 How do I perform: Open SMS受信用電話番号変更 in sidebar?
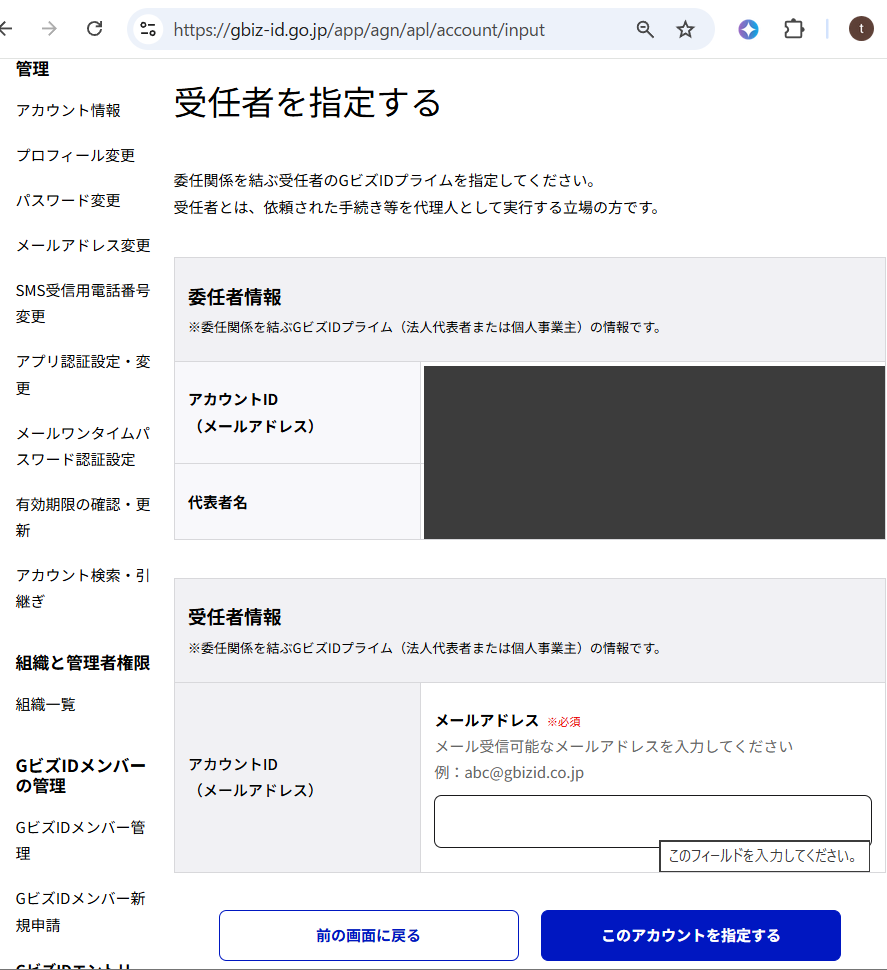83,303
